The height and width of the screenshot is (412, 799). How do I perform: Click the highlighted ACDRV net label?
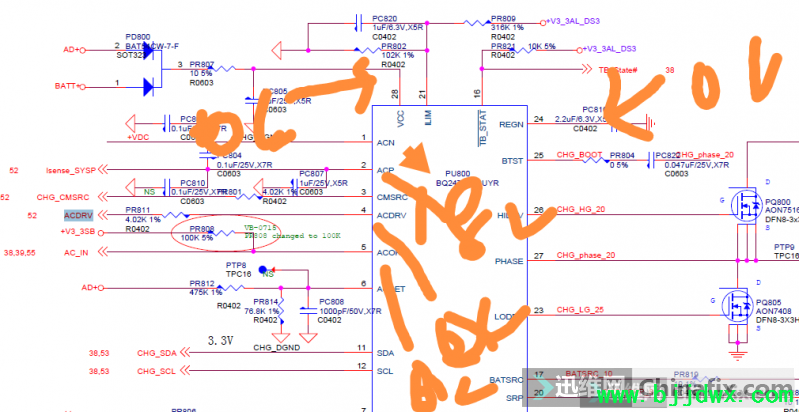(78, 215)
